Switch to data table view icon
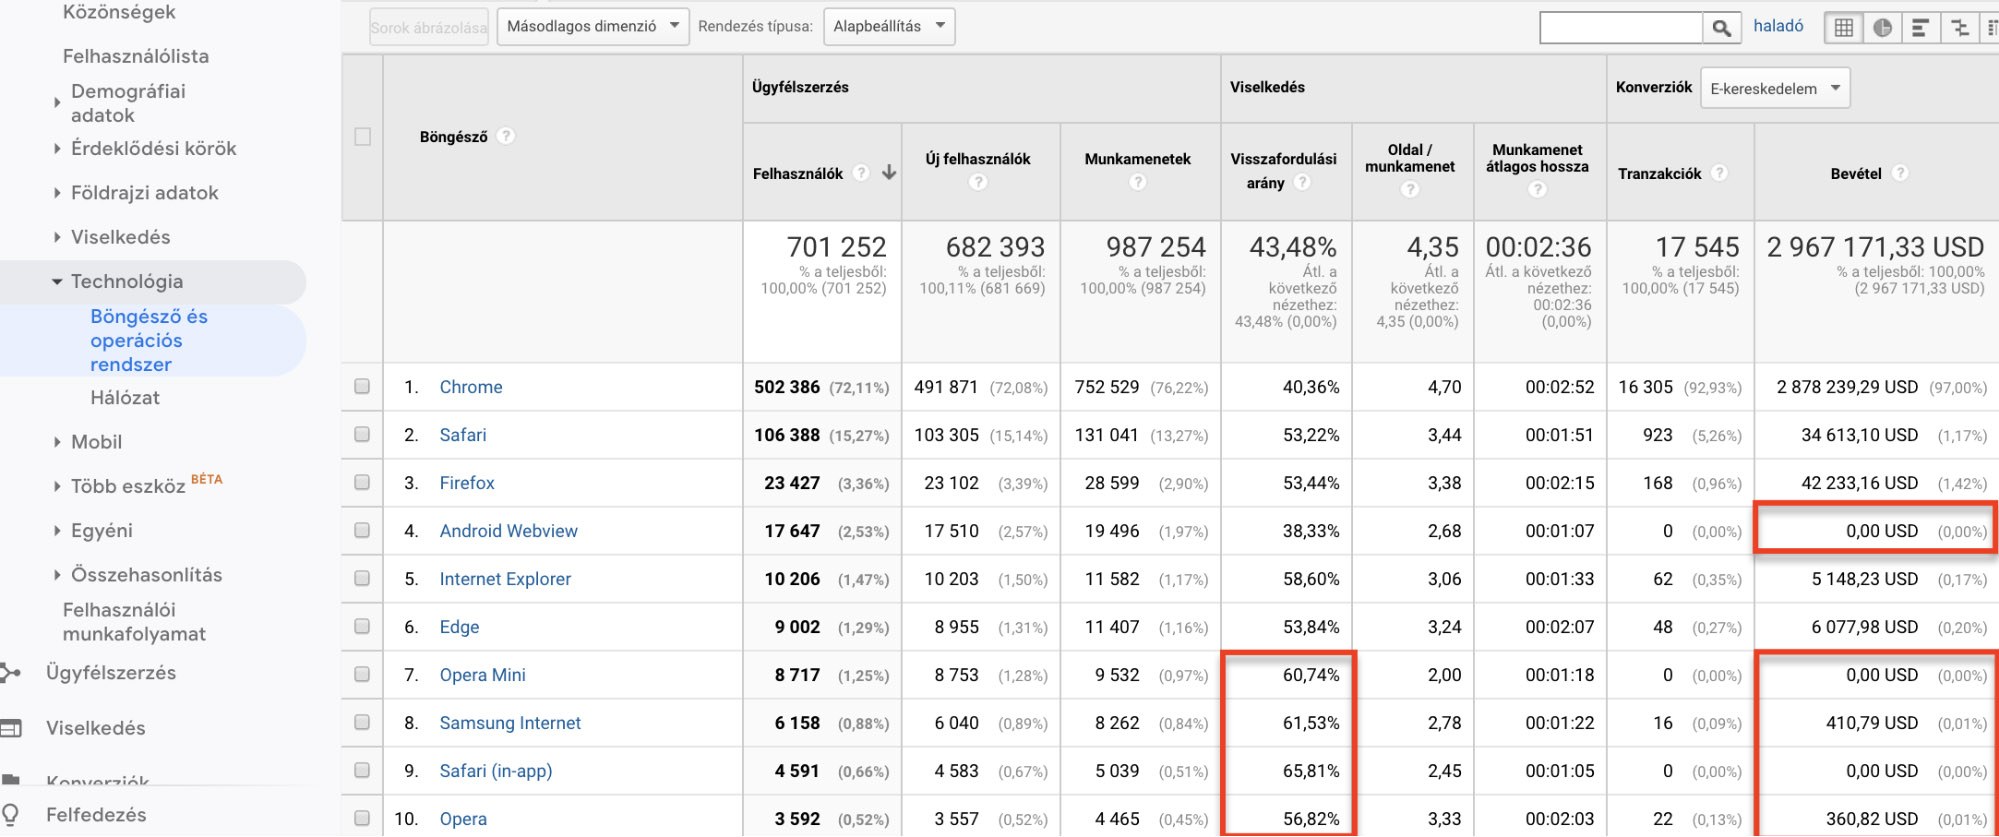Screen dimensions: 1999x837 point(1844,28)
